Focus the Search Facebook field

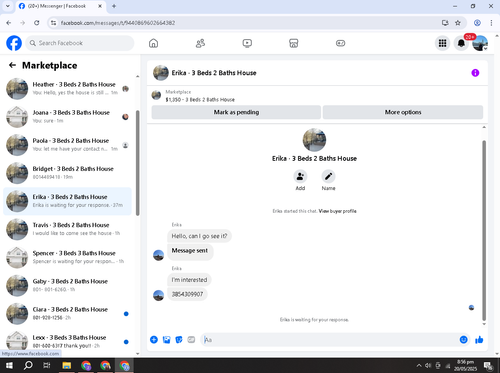(x=80, y=43)
